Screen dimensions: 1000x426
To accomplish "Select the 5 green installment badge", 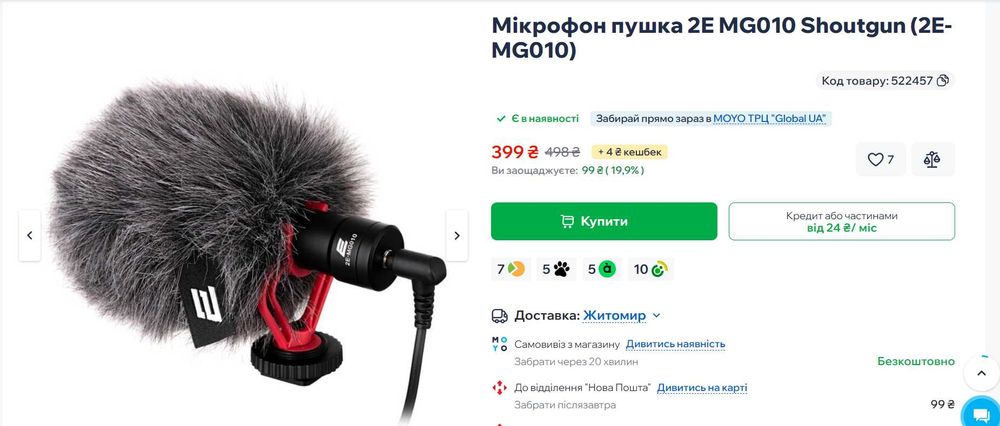I will coord(601,270).
